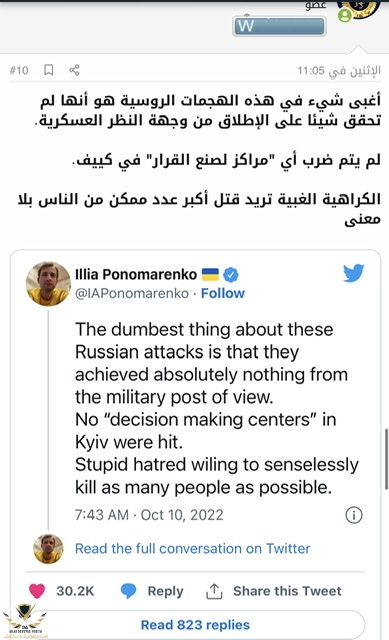Open the @IAPonomarenko handle link
The image size is (389, 640).
click(x=132, y=293)
